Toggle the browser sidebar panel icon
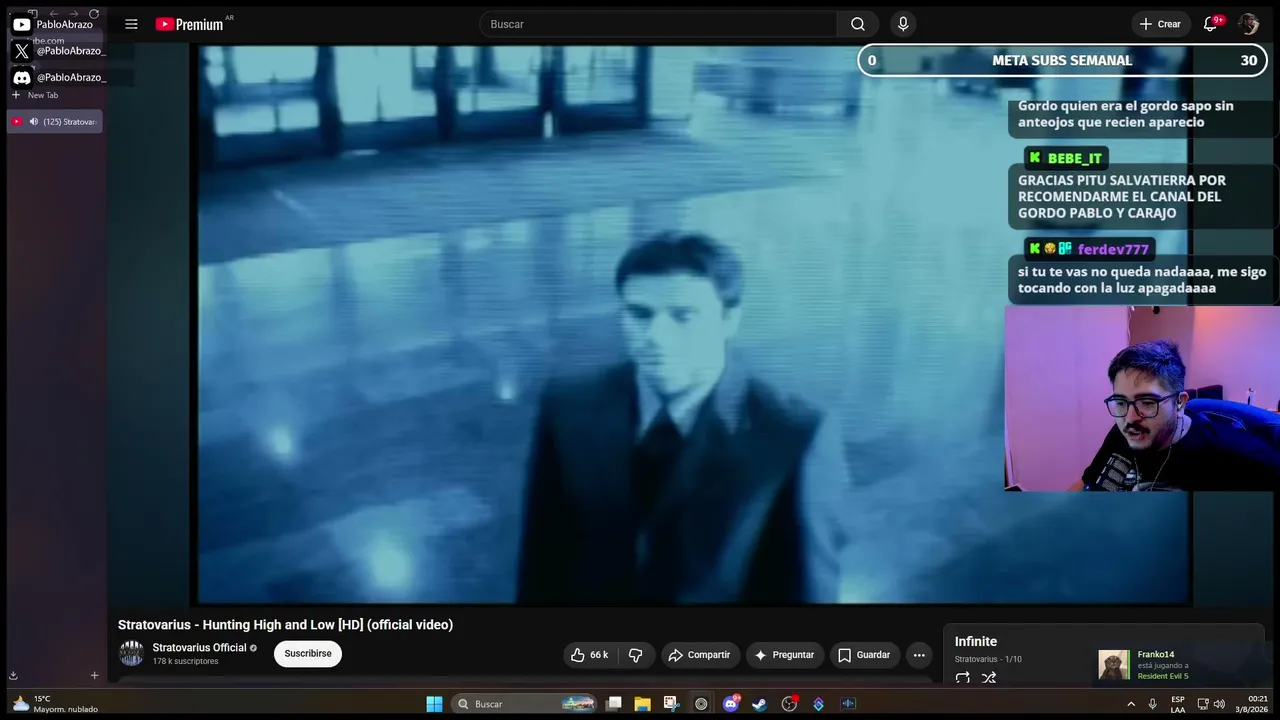This screenshot has width=1280, height=720. 32,14
